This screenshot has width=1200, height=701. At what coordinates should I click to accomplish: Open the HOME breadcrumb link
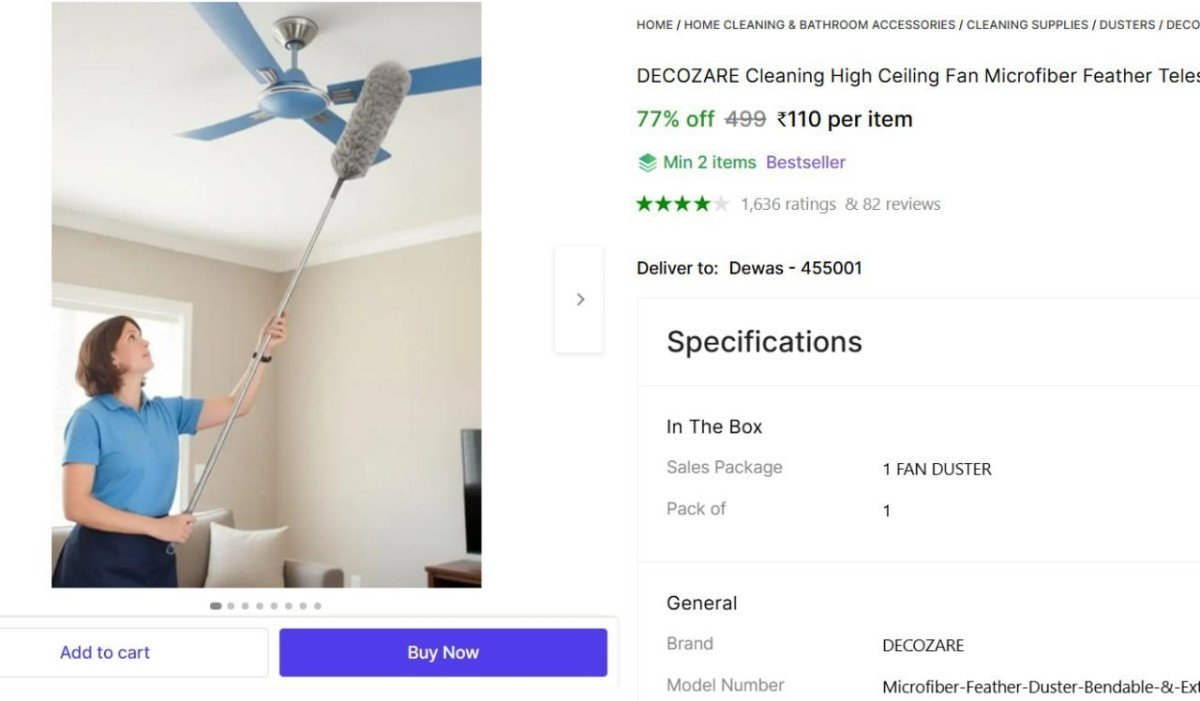654,25
